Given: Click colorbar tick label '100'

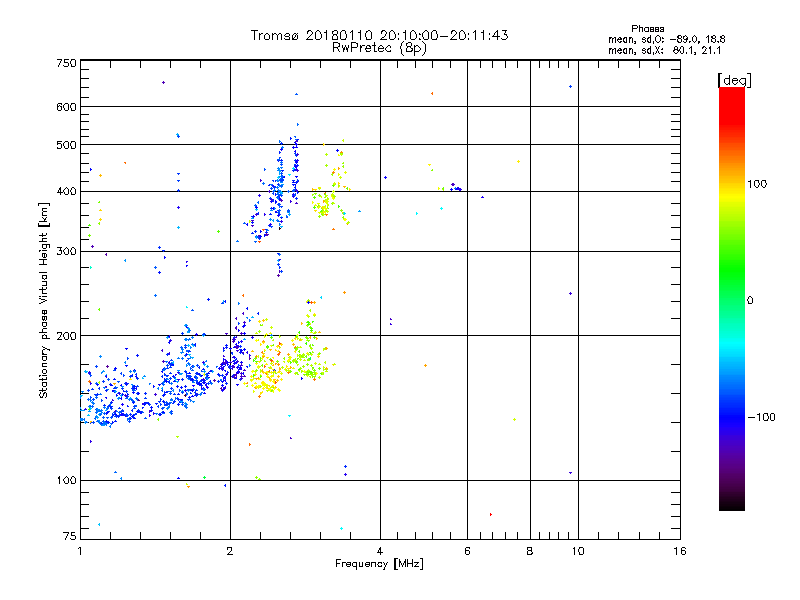Looking at the screenshot, I should point(757,184).
